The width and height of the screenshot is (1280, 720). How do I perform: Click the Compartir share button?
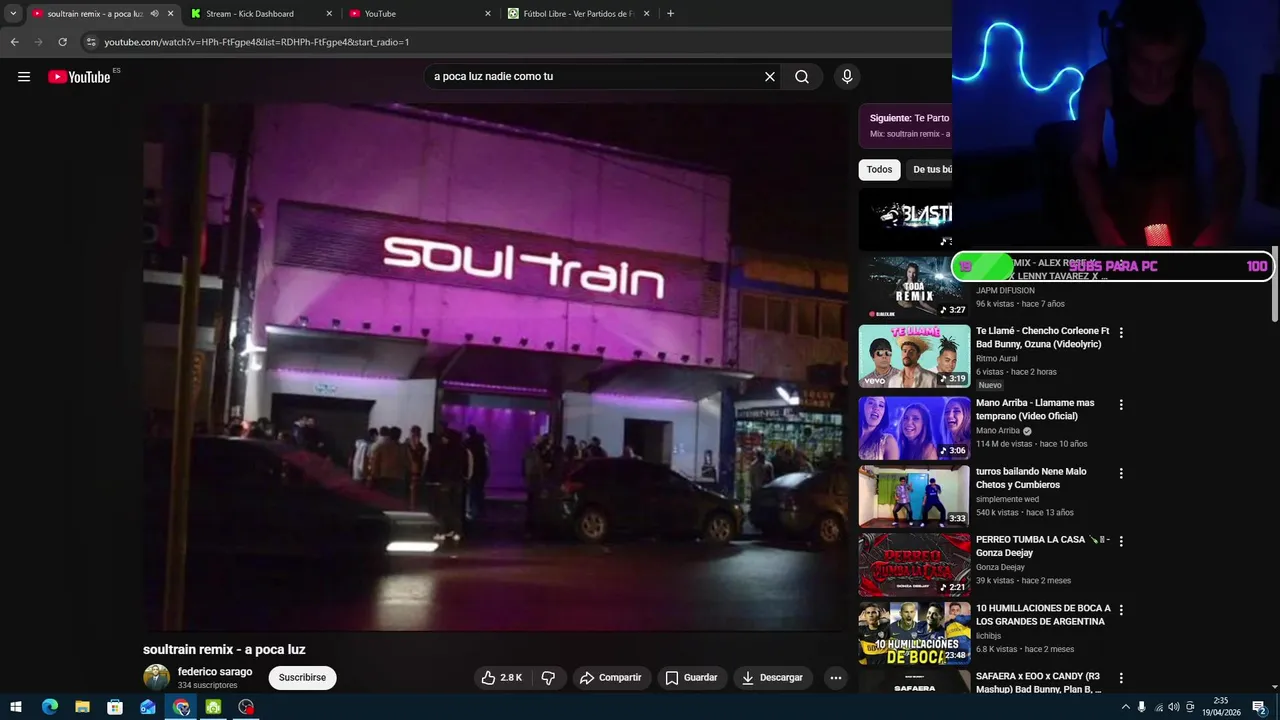click(610, 678)
